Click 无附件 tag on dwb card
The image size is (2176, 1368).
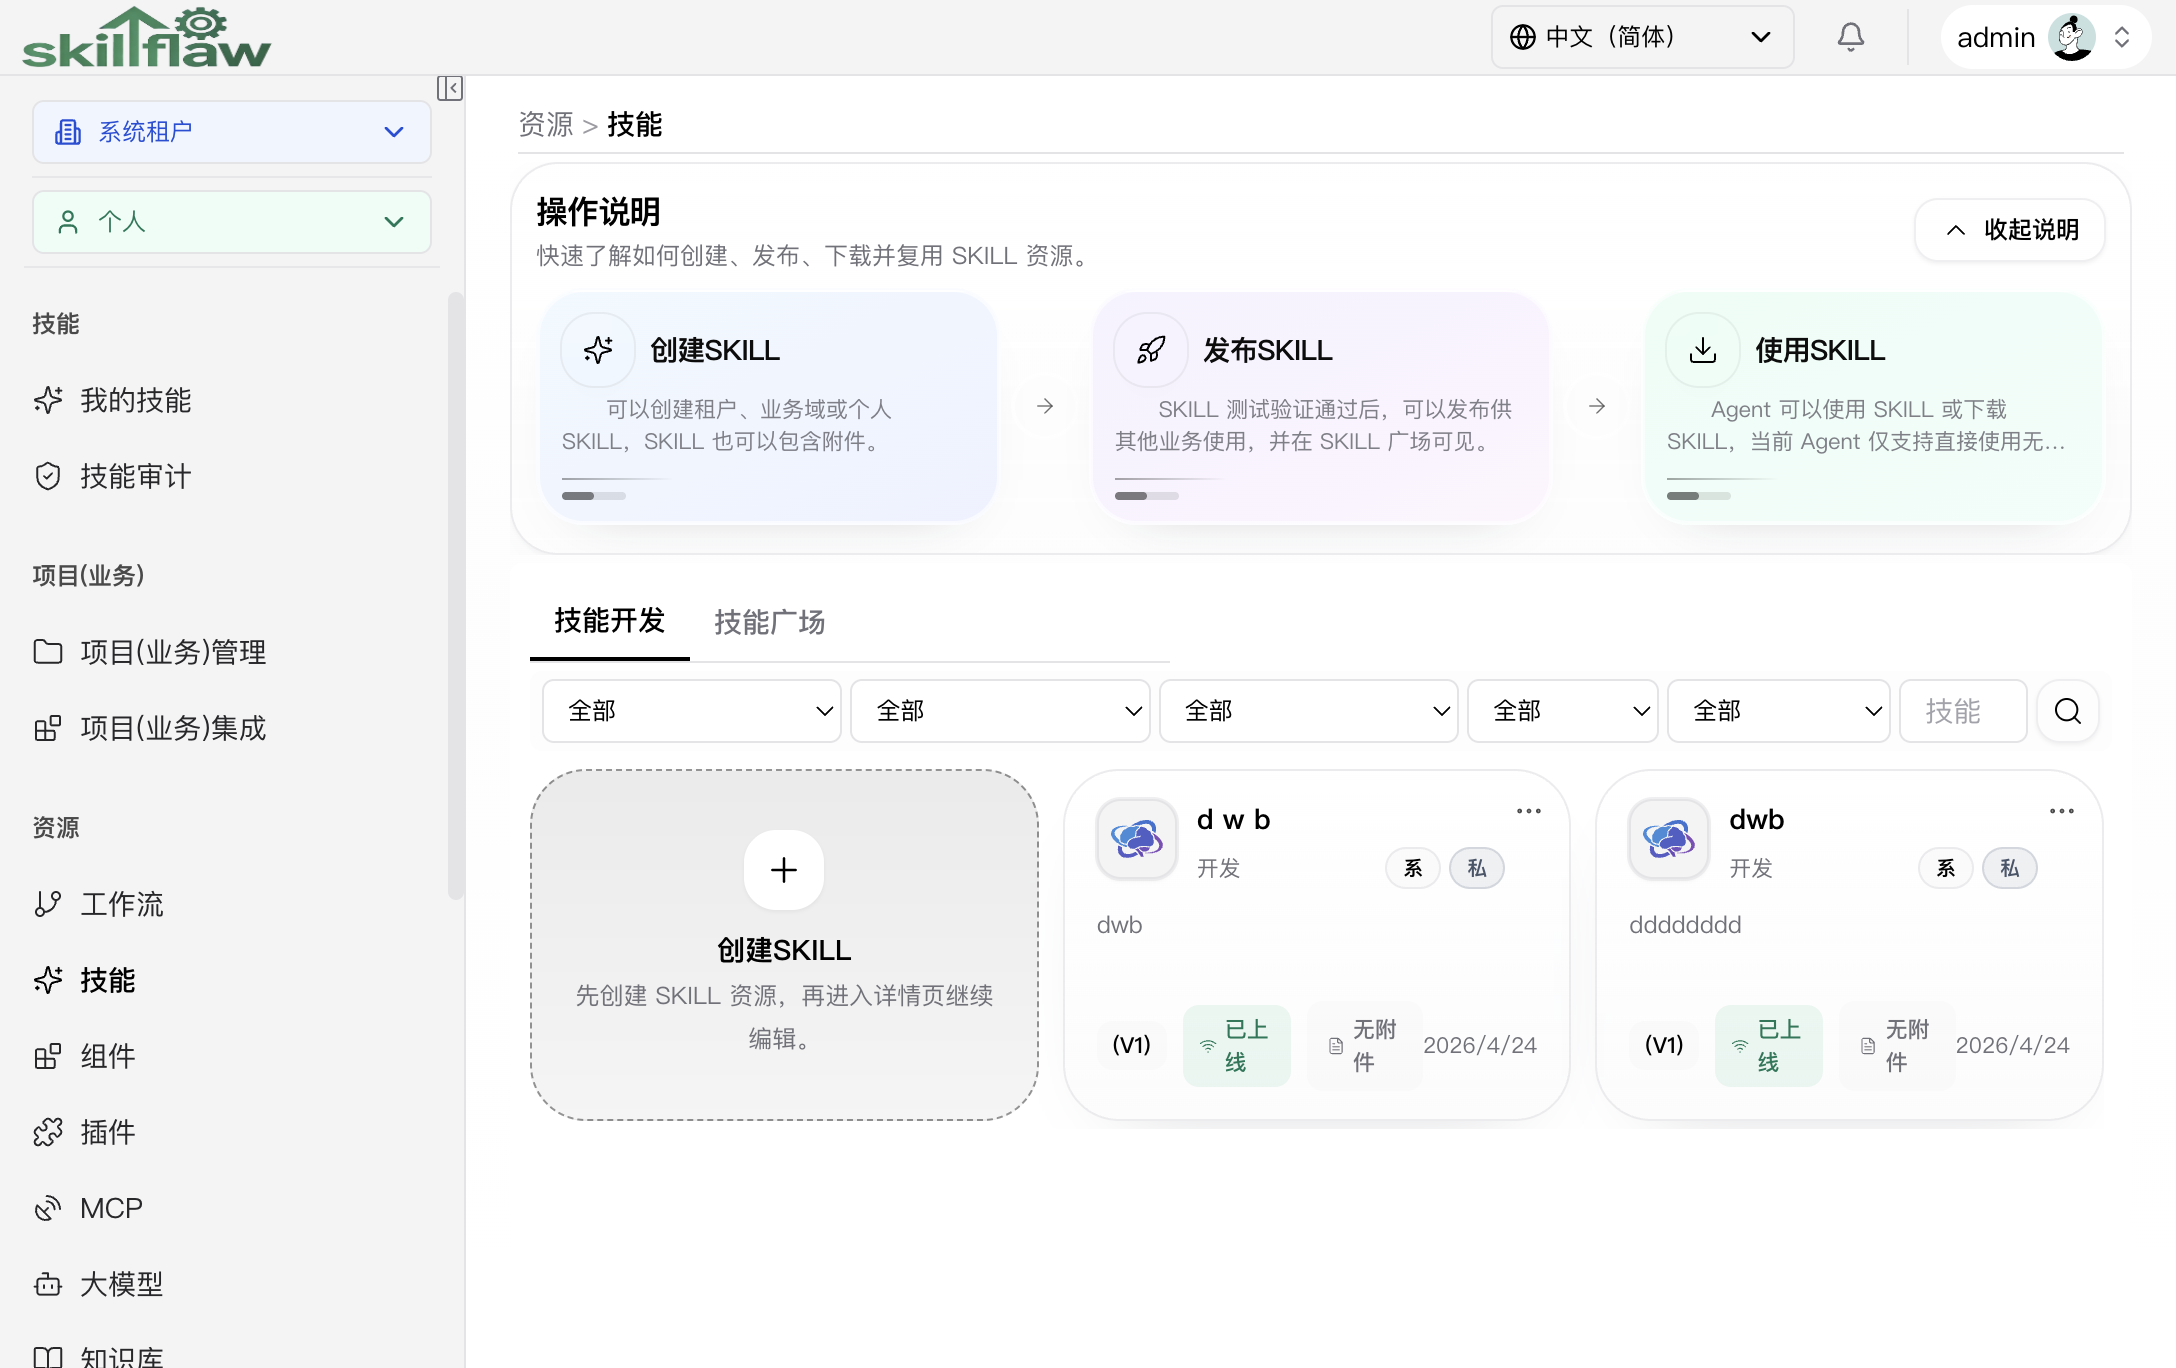[x=1896, y=1045]
